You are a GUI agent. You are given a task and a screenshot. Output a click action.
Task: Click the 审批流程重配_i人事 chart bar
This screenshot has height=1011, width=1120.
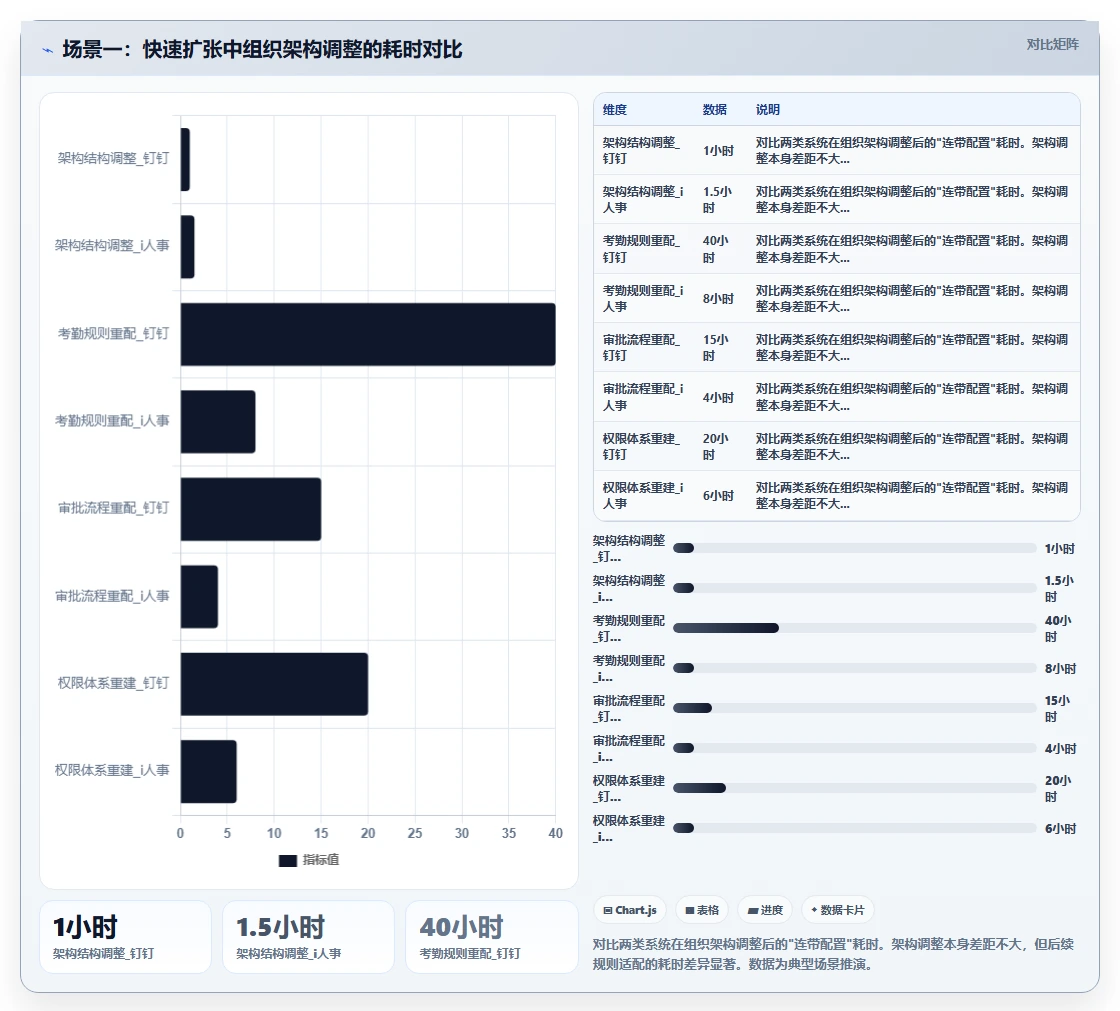pyautogui.click(x=199, y=597)
